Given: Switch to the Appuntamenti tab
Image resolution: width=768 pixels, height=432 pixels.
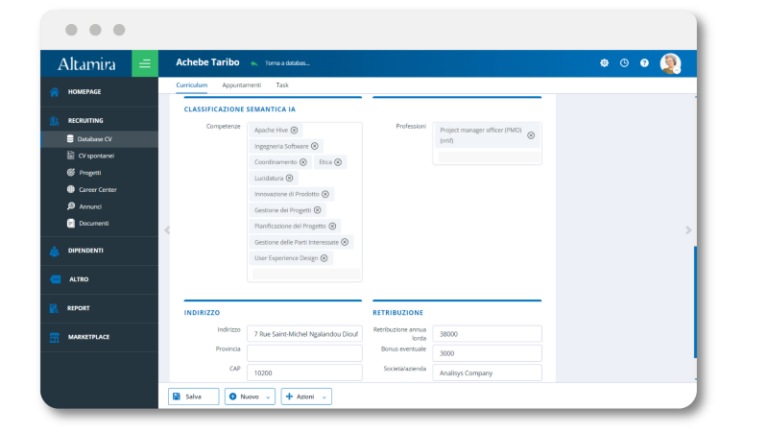Looking at the screenshot, I should coord(241,85).
